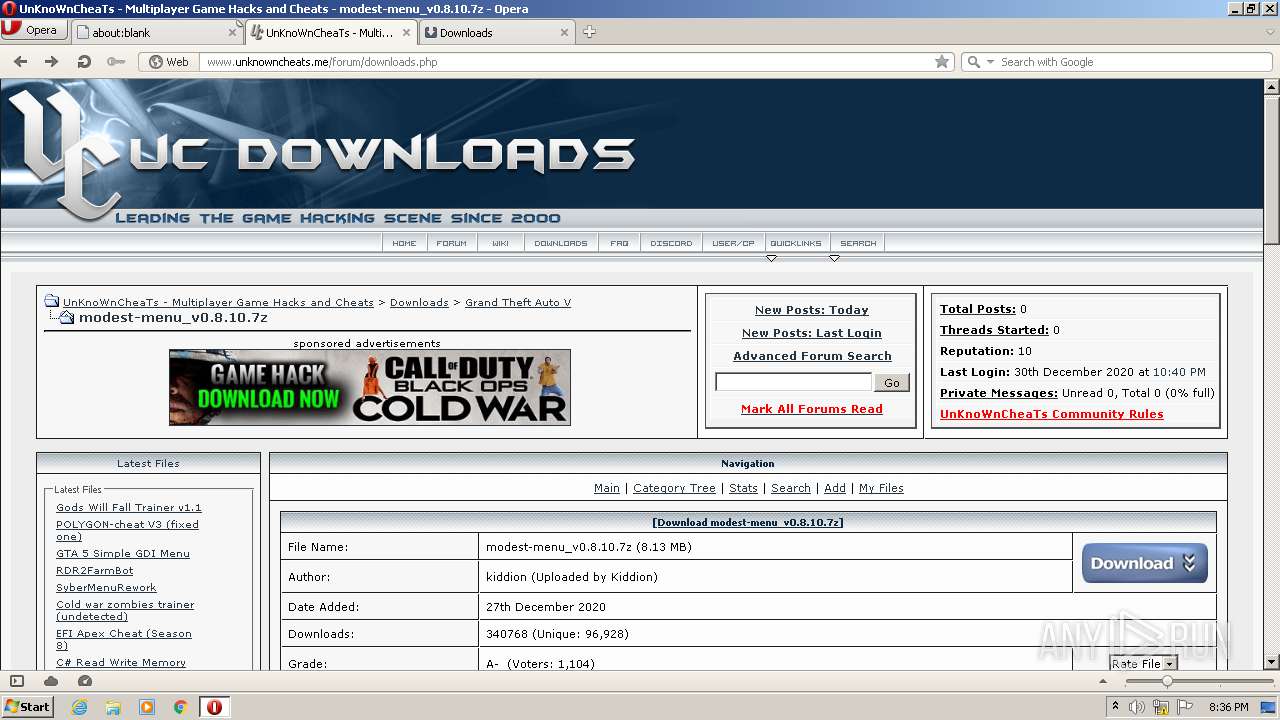Open Windows Explorer from taskbar
Screen dimensions: 1280x720
pos(113,707)
